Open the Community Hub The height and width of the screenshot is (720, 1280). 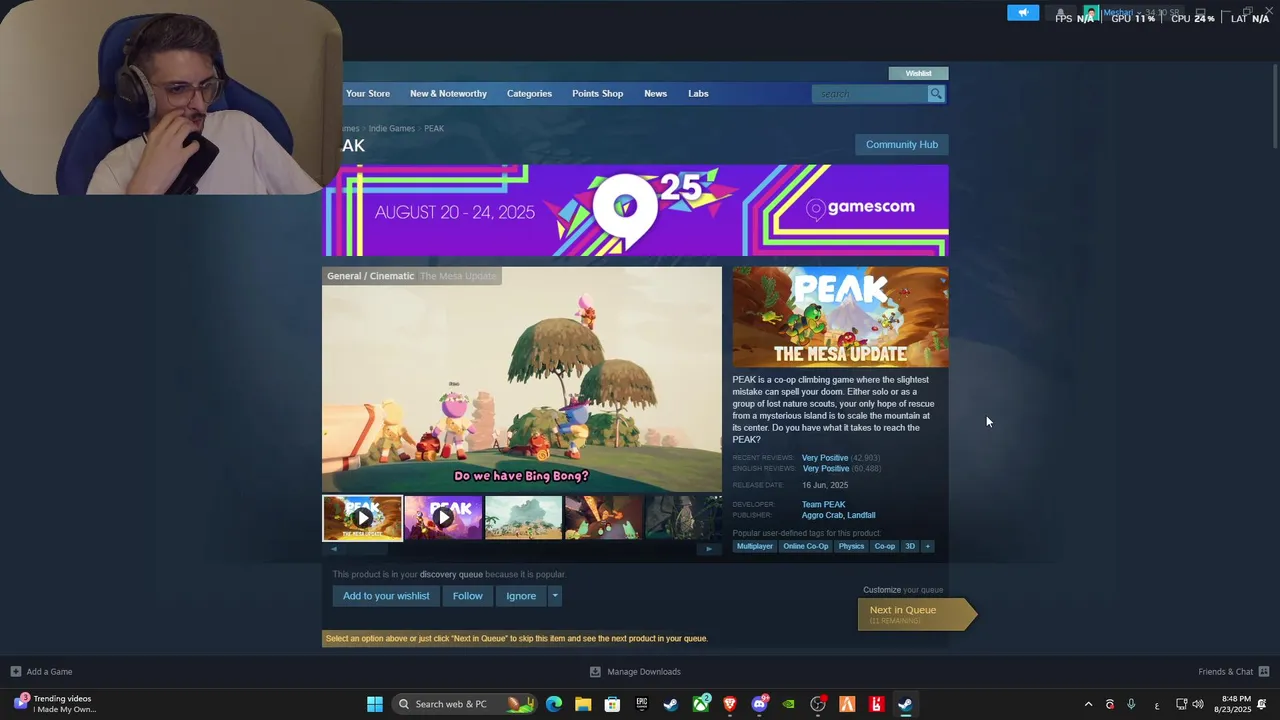click(x=902, y=145)
